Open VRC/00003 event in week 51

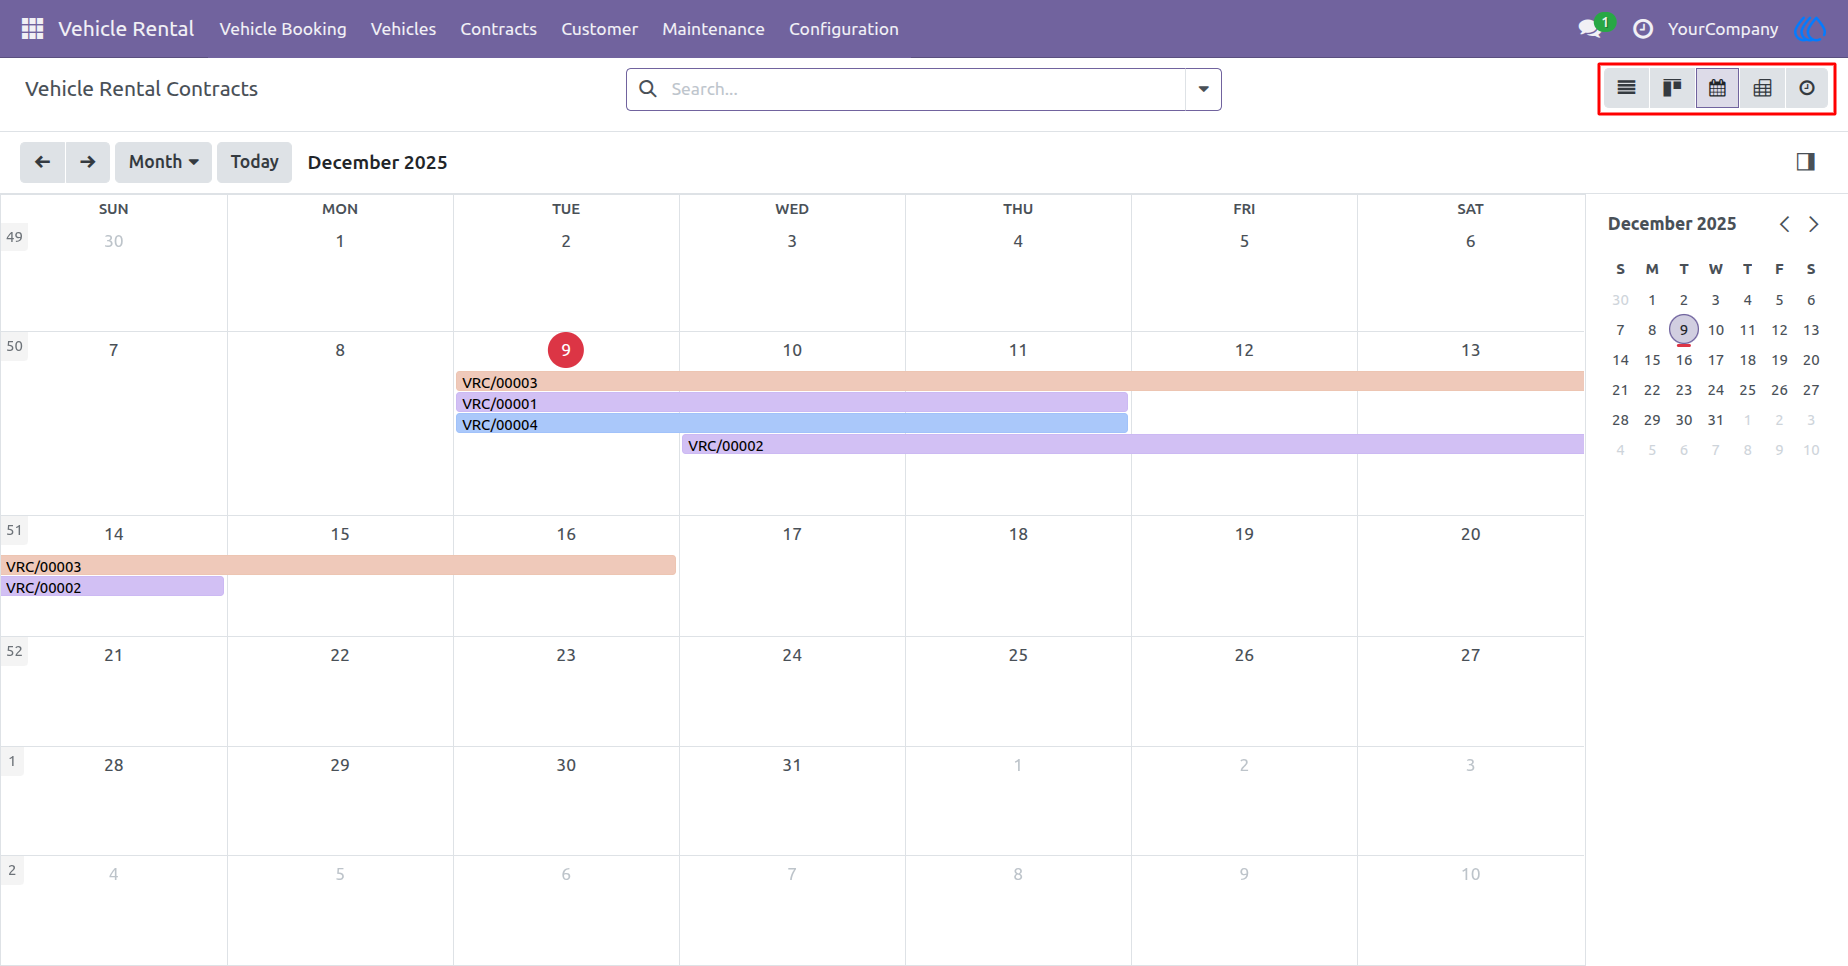click(x=338, y=566)
